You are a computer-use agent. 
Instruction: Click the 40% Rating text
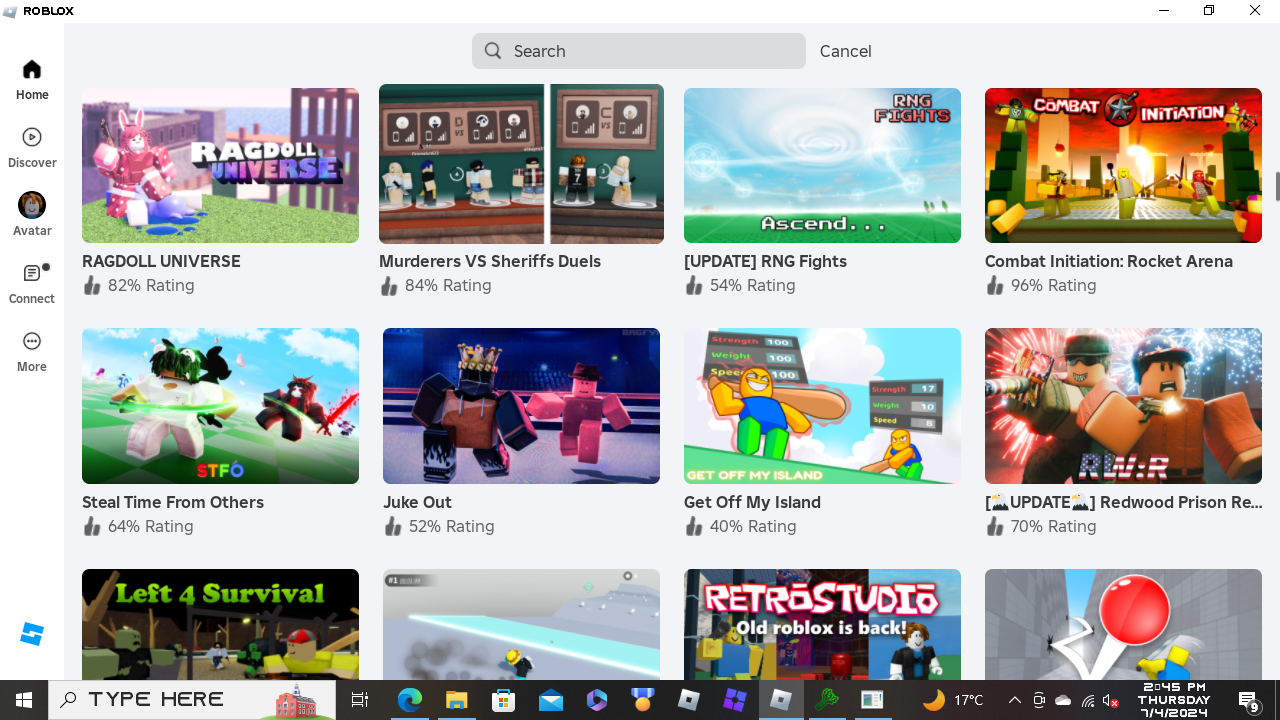(x=753, y=526)
